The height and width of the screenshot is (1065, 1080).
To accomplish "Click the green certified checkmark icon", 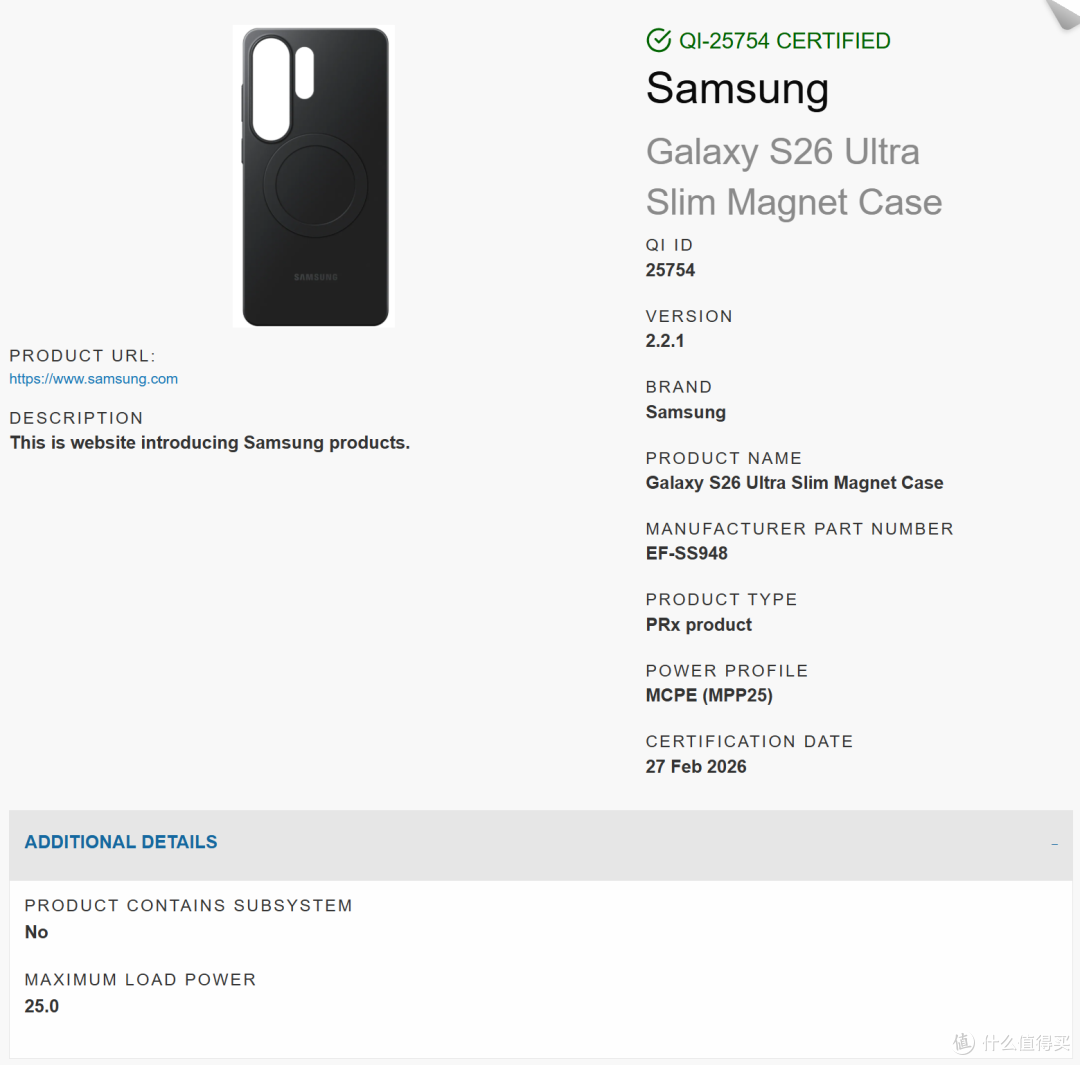I will [x=658, y=40].
